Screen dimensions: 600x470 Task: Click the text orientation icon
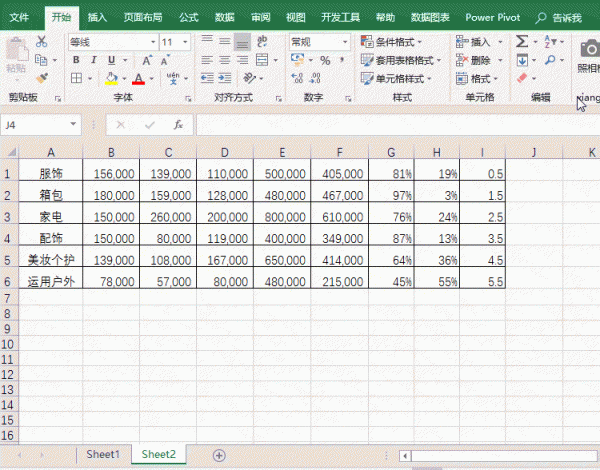249,78
